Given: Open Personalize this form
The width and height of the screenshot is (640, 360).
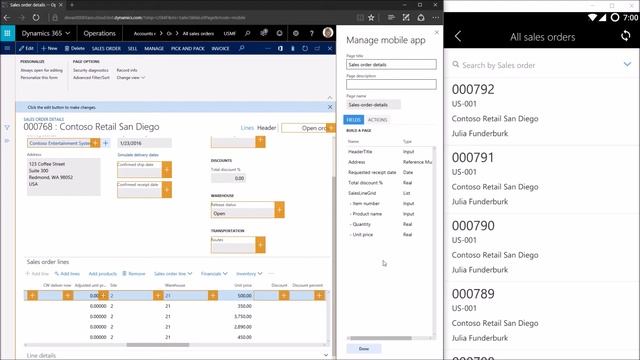Looking at the screenshot, I should [39, 78].
